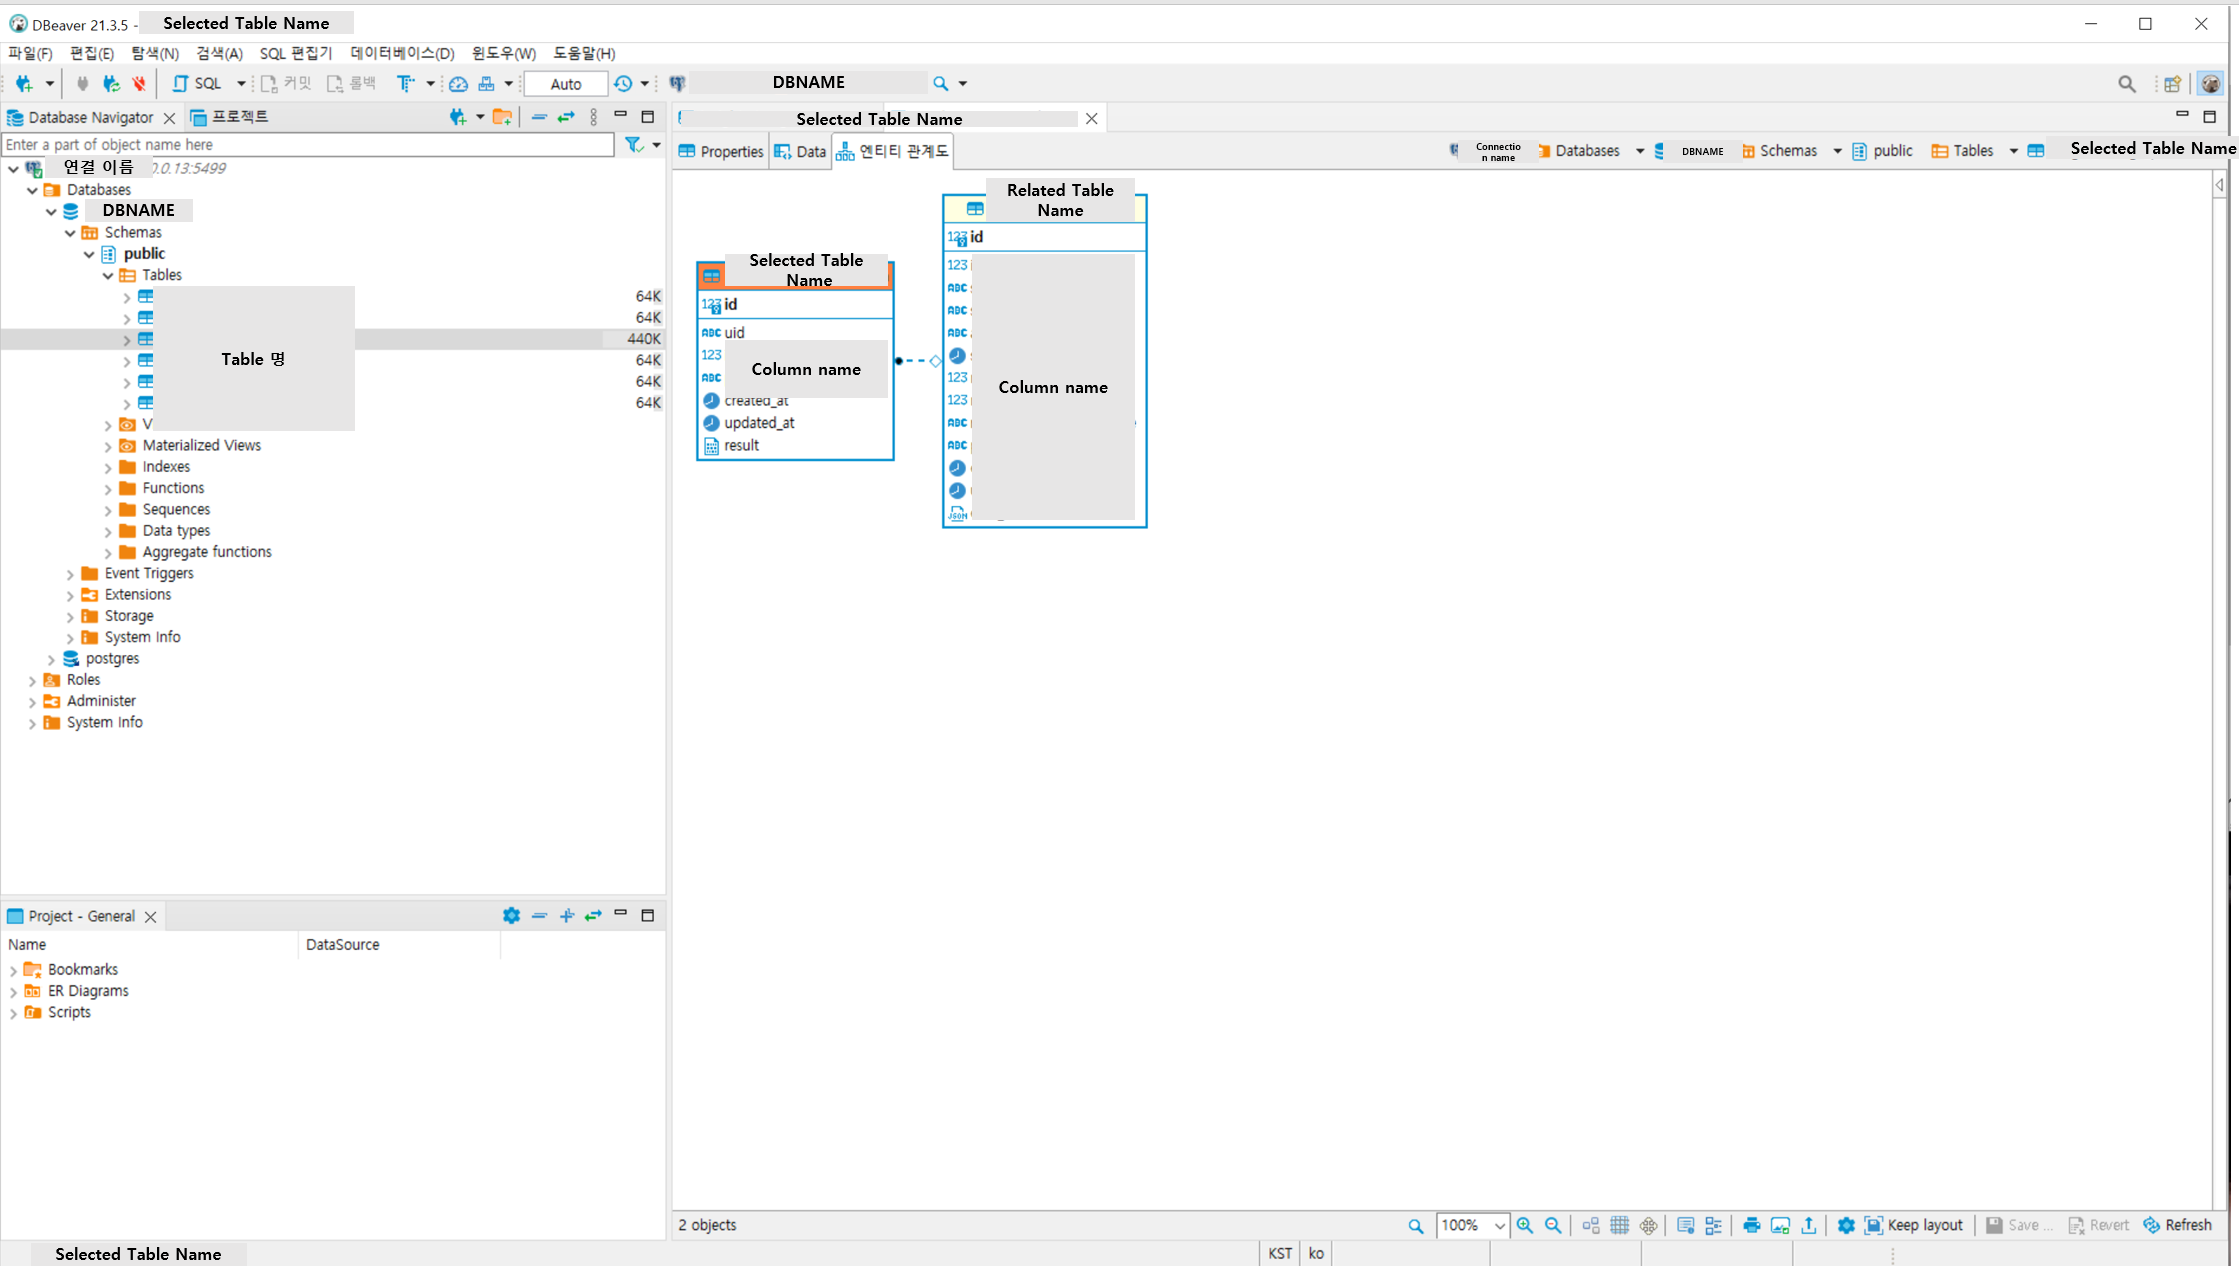Print the ER diagram
This screenshot has width=2239, height=1266.
click(1751, 1225)
